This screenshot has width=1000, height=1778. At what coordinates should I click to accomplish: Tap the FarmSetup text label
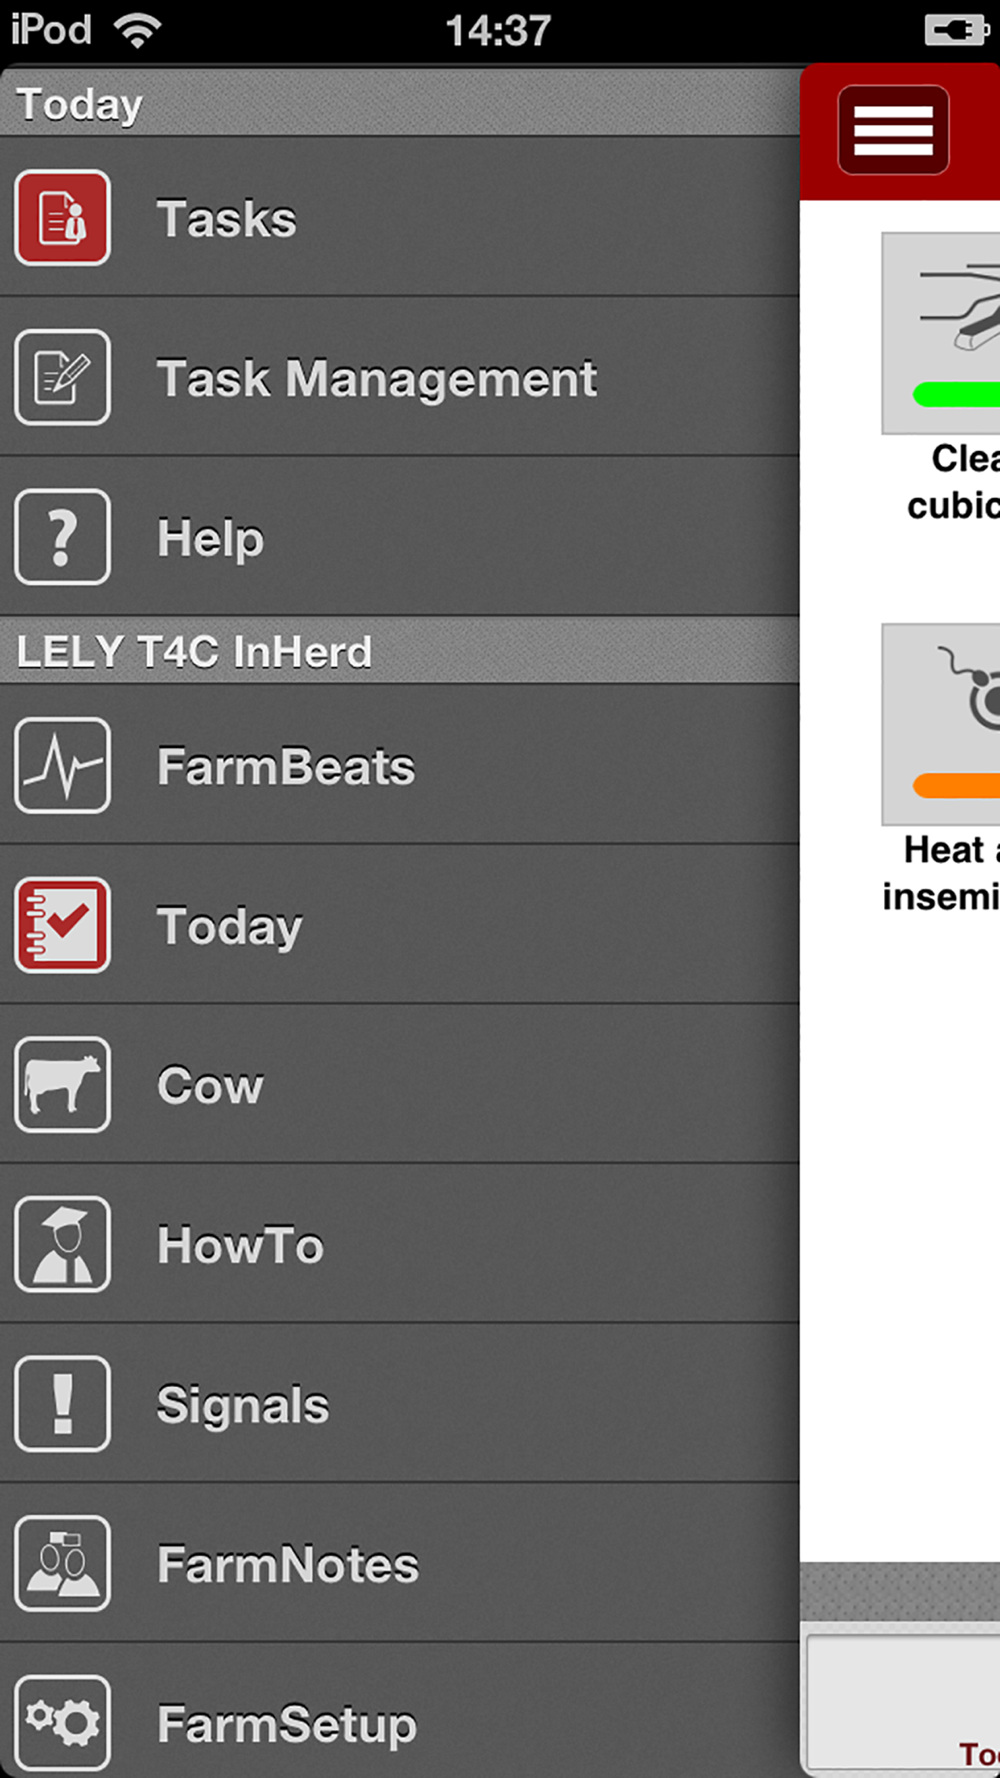coord(287,1725)
